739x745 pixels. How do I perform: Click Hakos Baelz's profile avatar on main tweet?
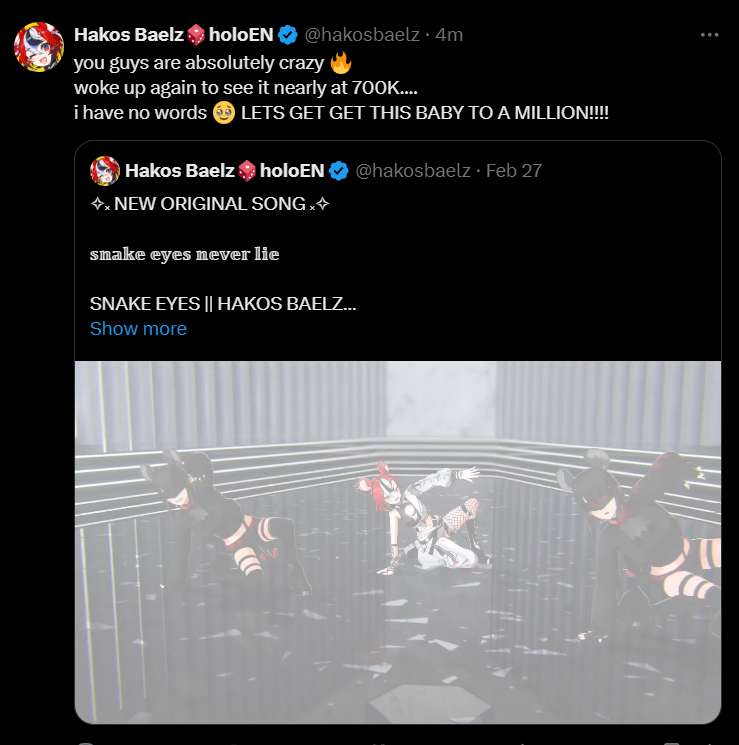(39, 46)
